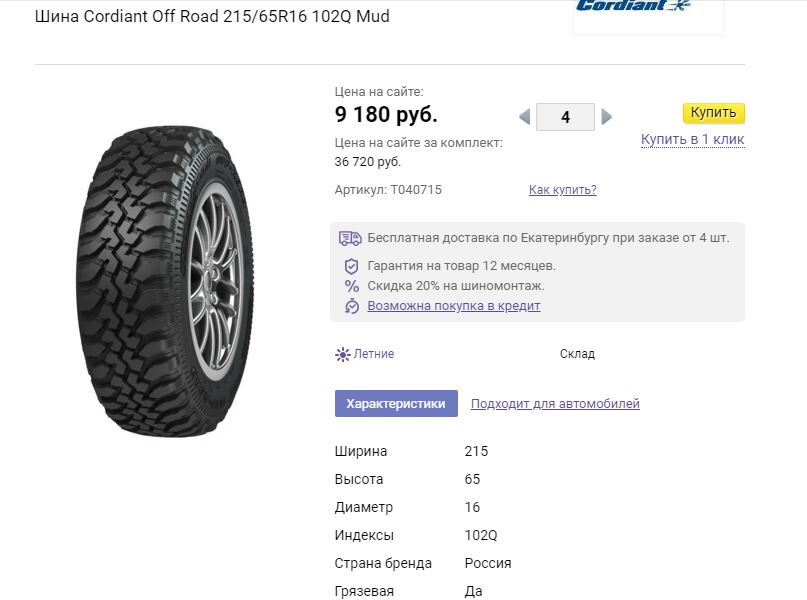The height and width of the screenshot is (600, 807).
Task: Focus the quantity input field
Action: 565,117
